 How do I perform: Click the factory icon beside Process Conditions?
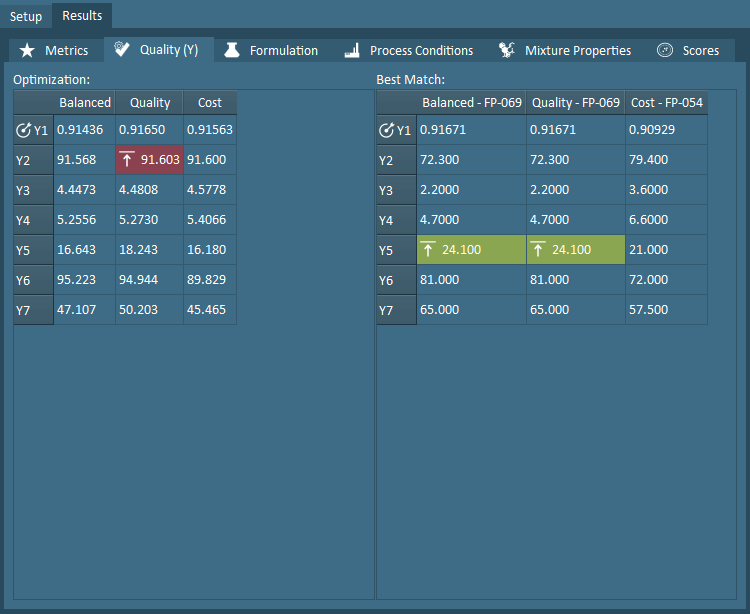tap(352, 50)
